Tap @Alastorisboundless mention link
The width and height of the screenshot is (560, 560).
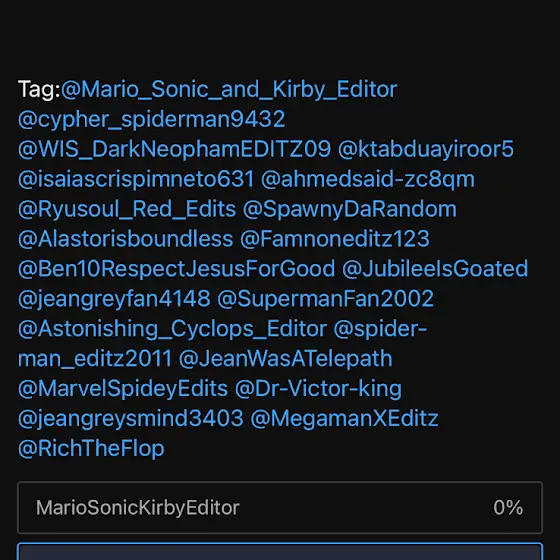(125, 239)
